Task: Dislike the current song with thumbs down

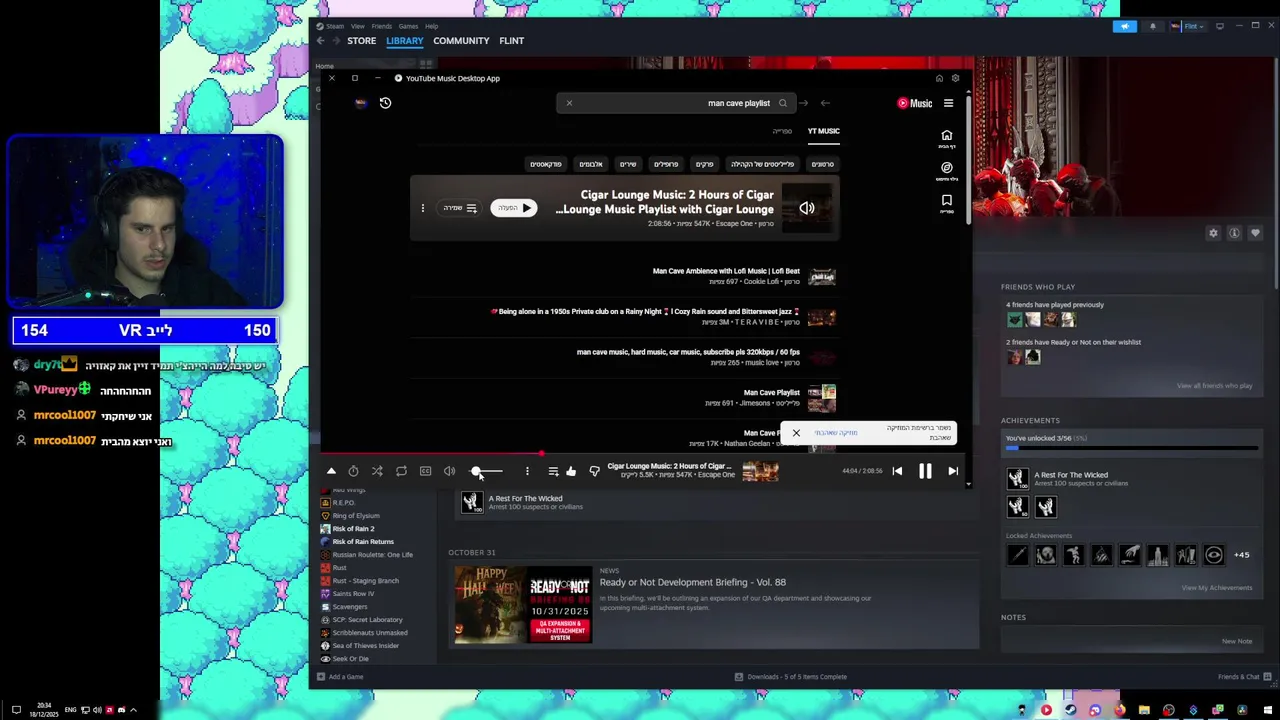Action: [x=594, y=471]
